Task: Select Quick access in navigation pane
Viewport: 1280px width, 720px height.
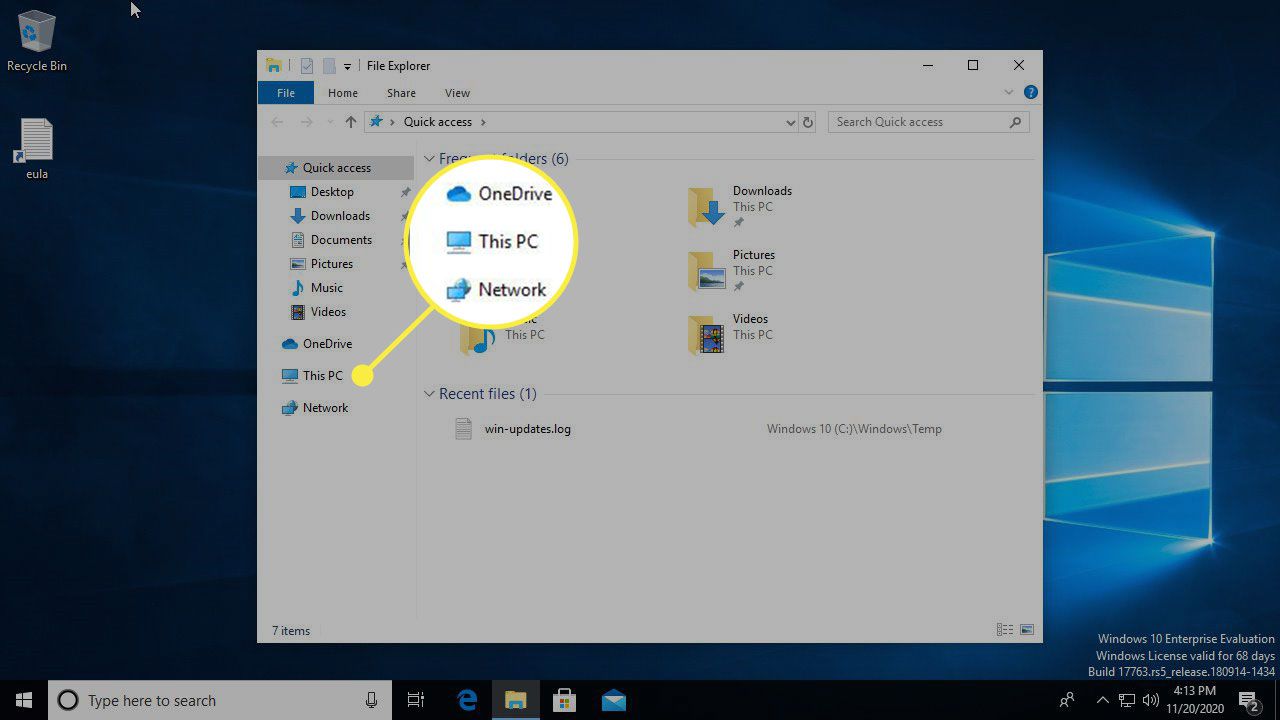Action: pos(336,168)
